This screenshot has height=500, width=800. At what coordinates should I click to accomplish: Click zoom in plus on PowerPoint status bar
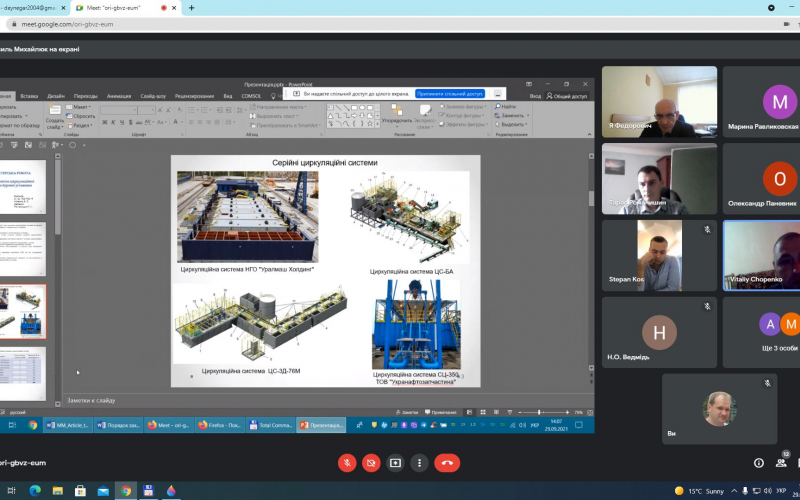pos(567,412)
